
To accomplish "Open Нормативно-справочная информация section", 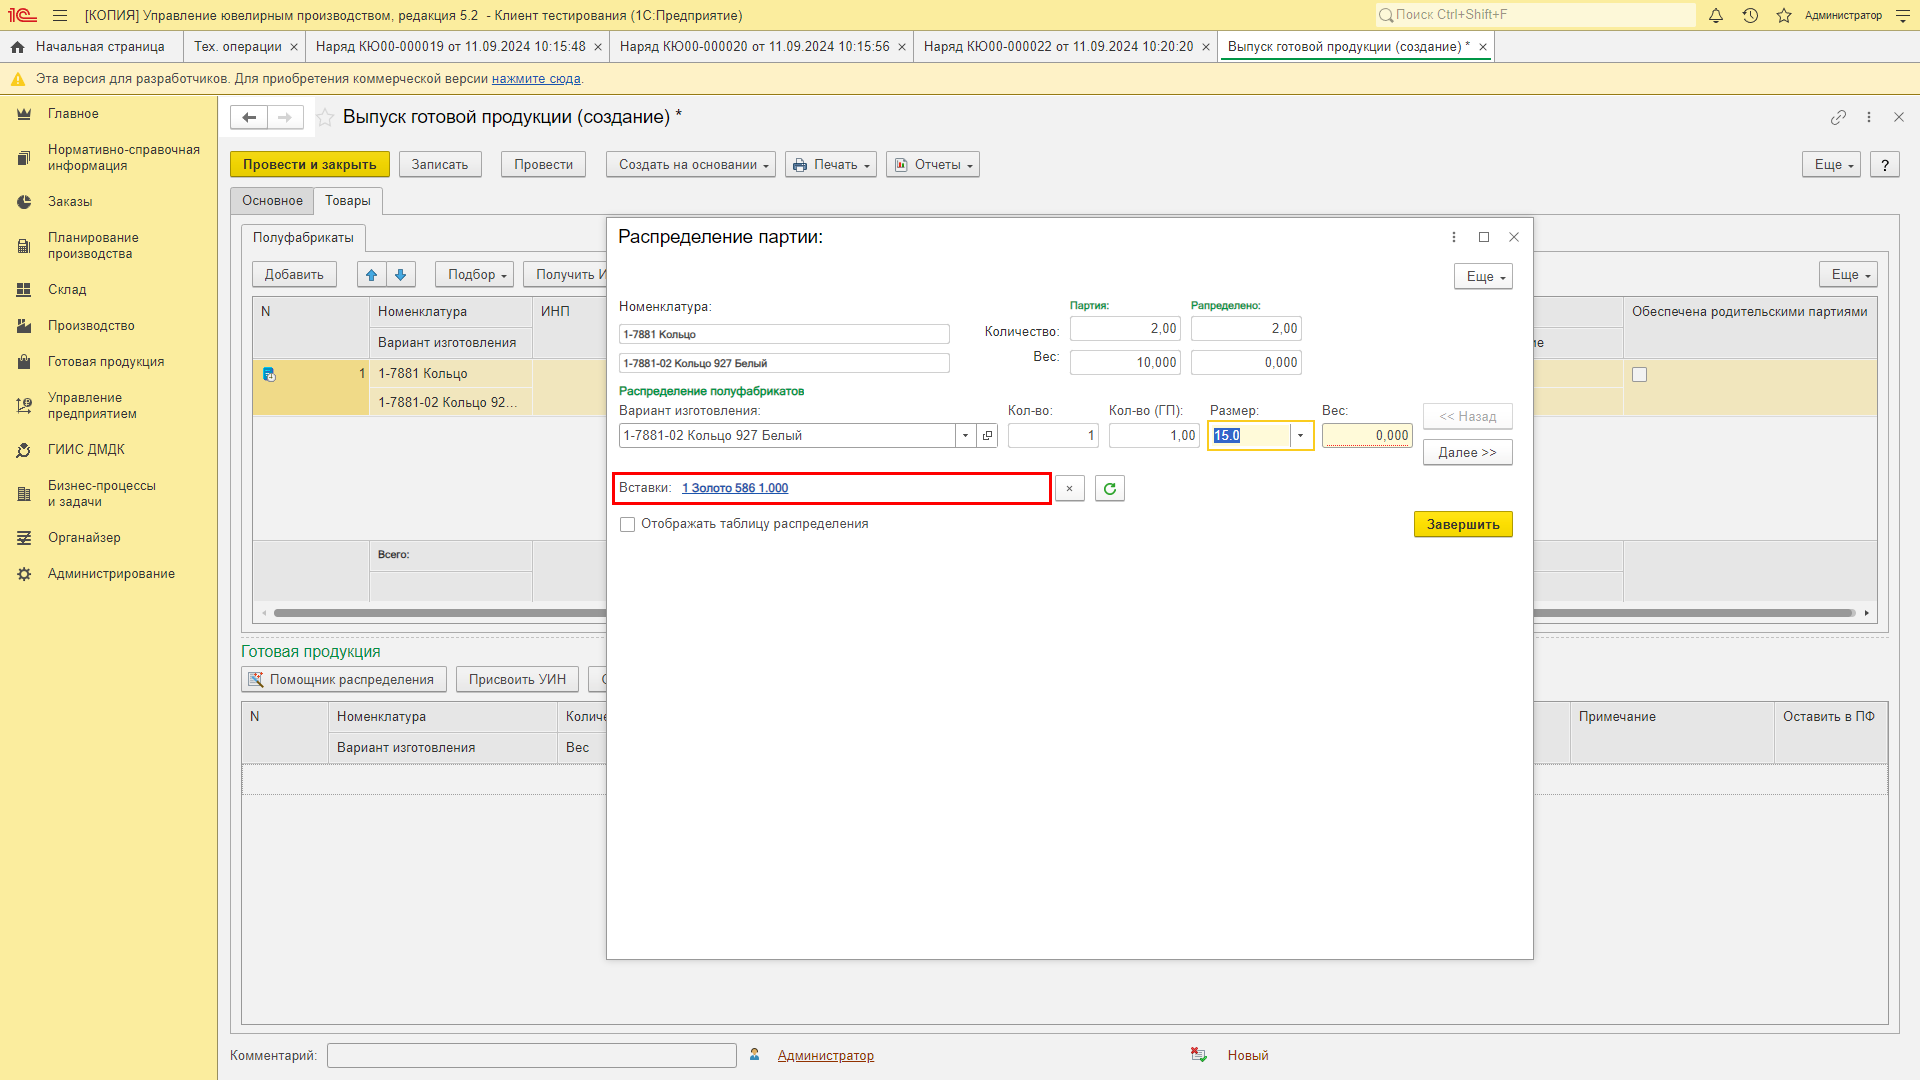I will coord(124,158).
